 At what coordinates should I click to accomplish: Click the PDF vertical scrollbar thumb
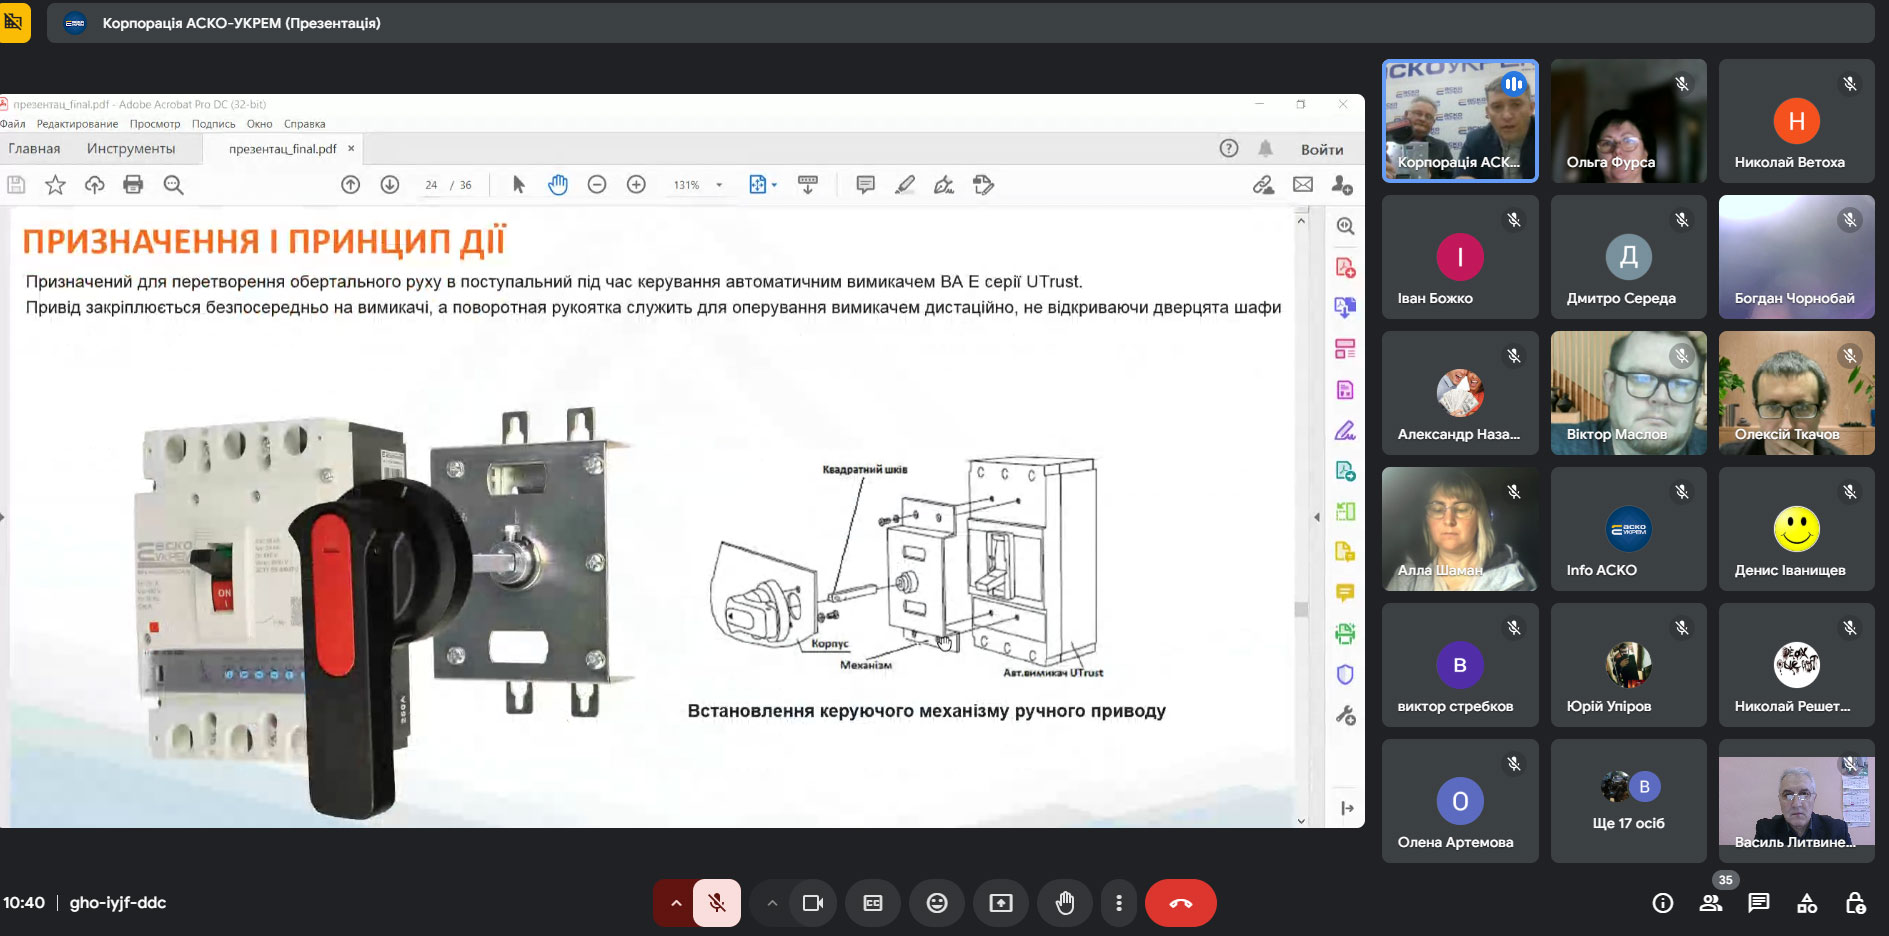click(x=1301, y=609)
